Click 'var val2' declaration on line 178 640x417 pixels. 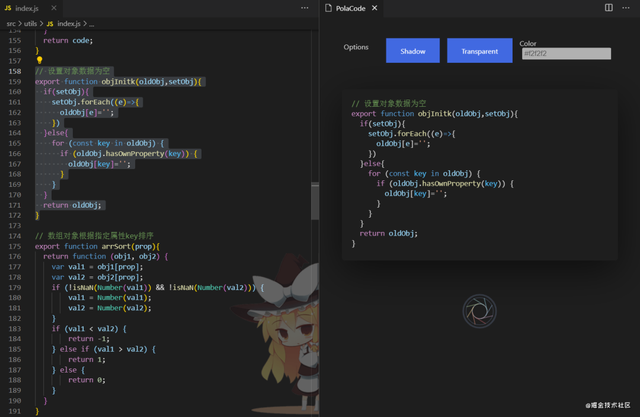[x=68, y=277]
